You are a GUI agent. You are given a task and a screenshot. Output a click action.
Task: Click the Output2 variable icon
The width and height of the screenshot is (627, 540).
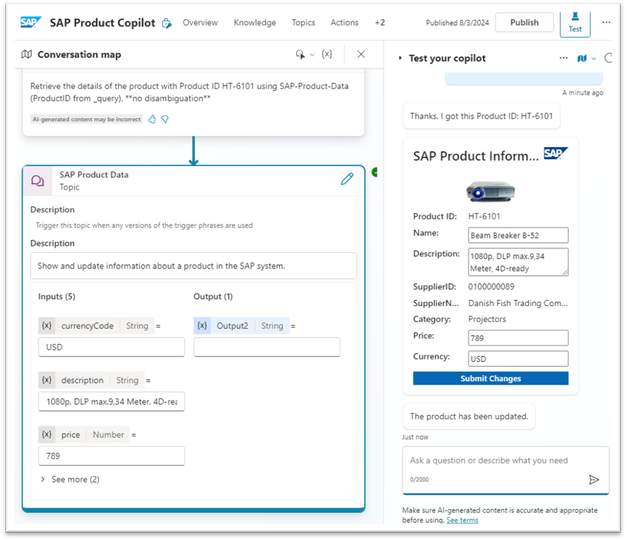coord(202,326)
